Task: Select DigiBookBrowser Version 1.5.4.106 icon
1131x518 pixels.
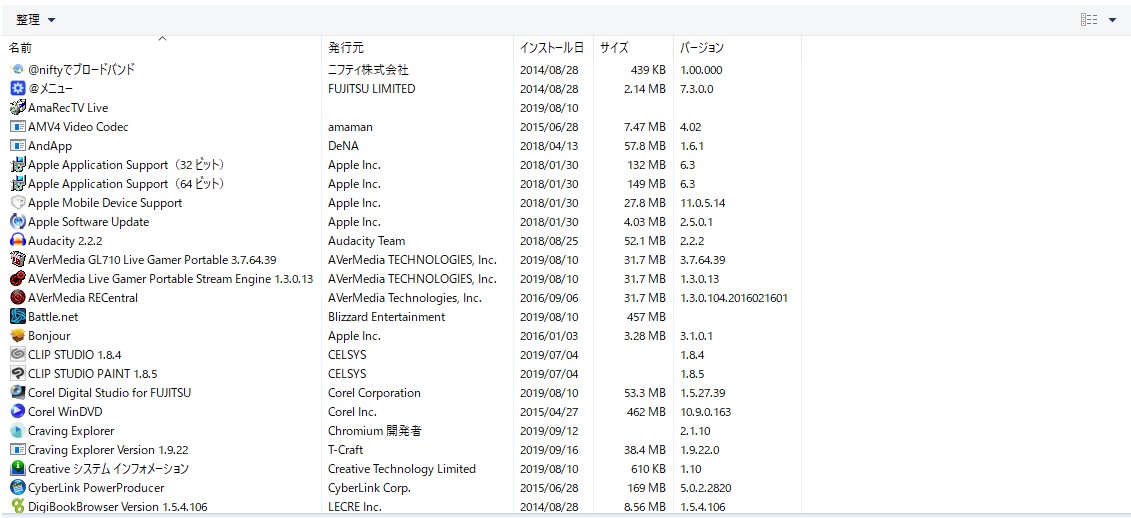Action: pyautogui.click(x=18, y=506)
